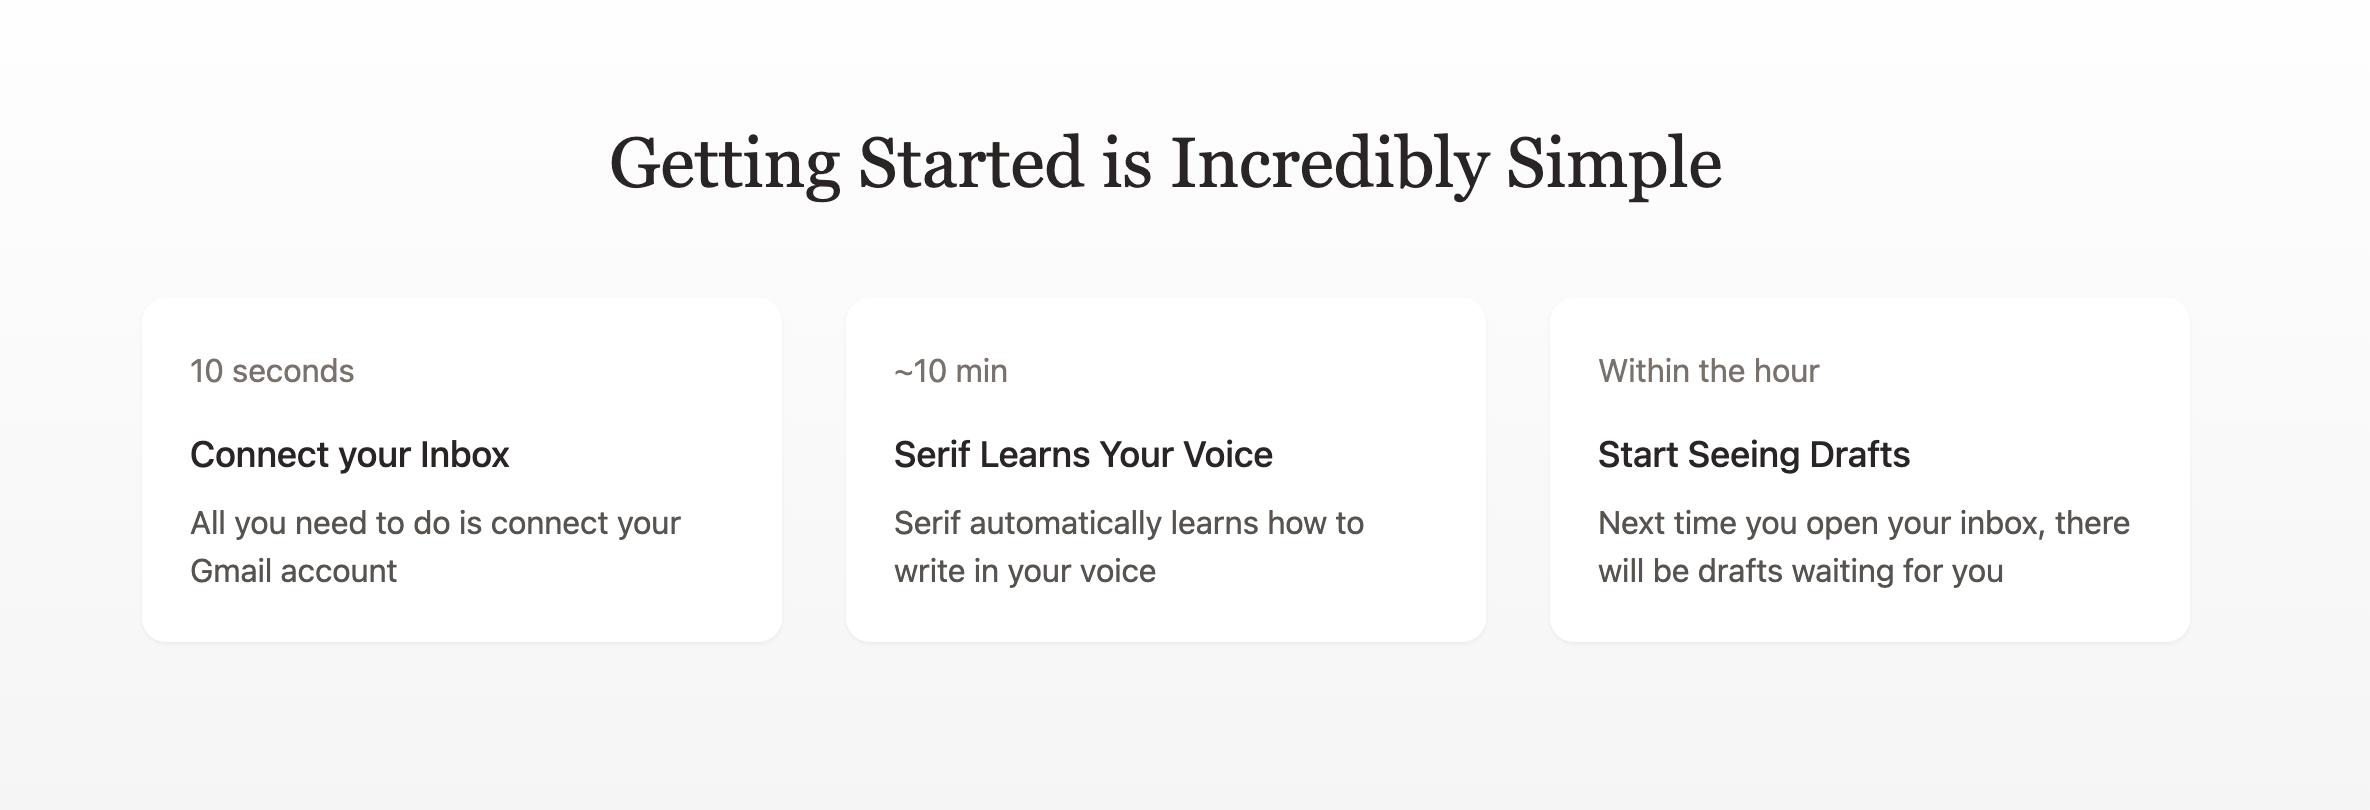
Task: Click the "All you need to do" text line
Action: 435,523
